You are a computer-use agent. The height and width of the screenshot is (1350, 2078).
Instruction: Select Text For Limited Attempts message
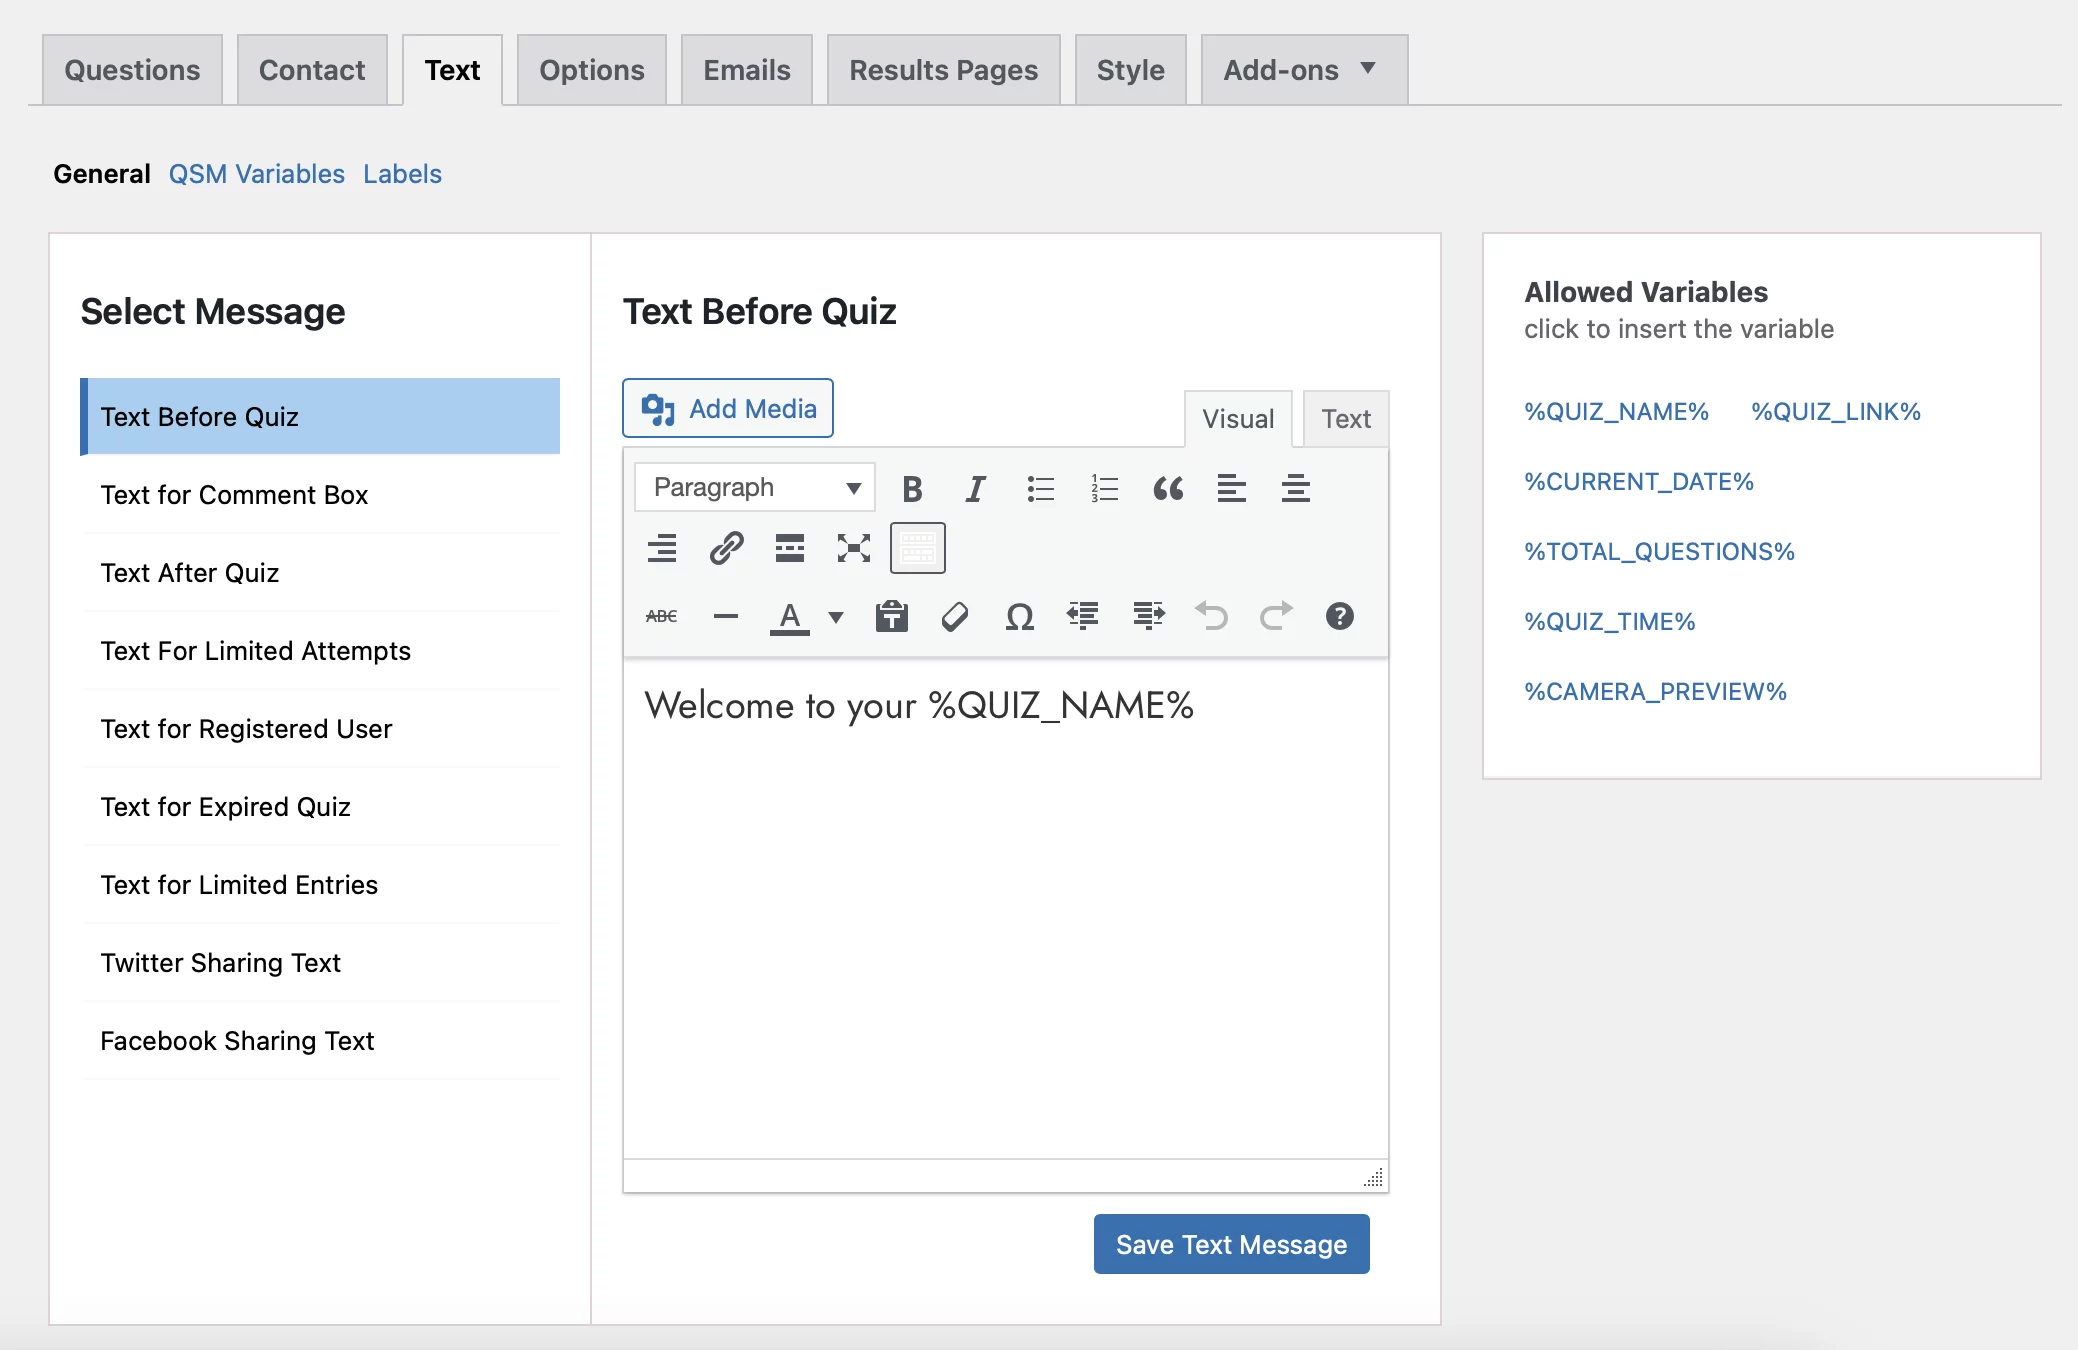point(320,651)
